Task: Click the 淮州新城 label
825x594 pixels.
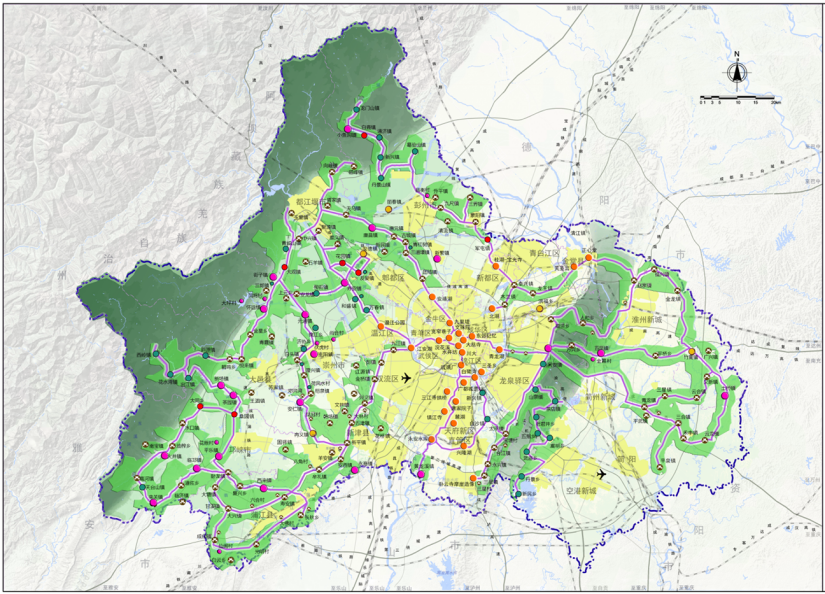Action: 649,318
